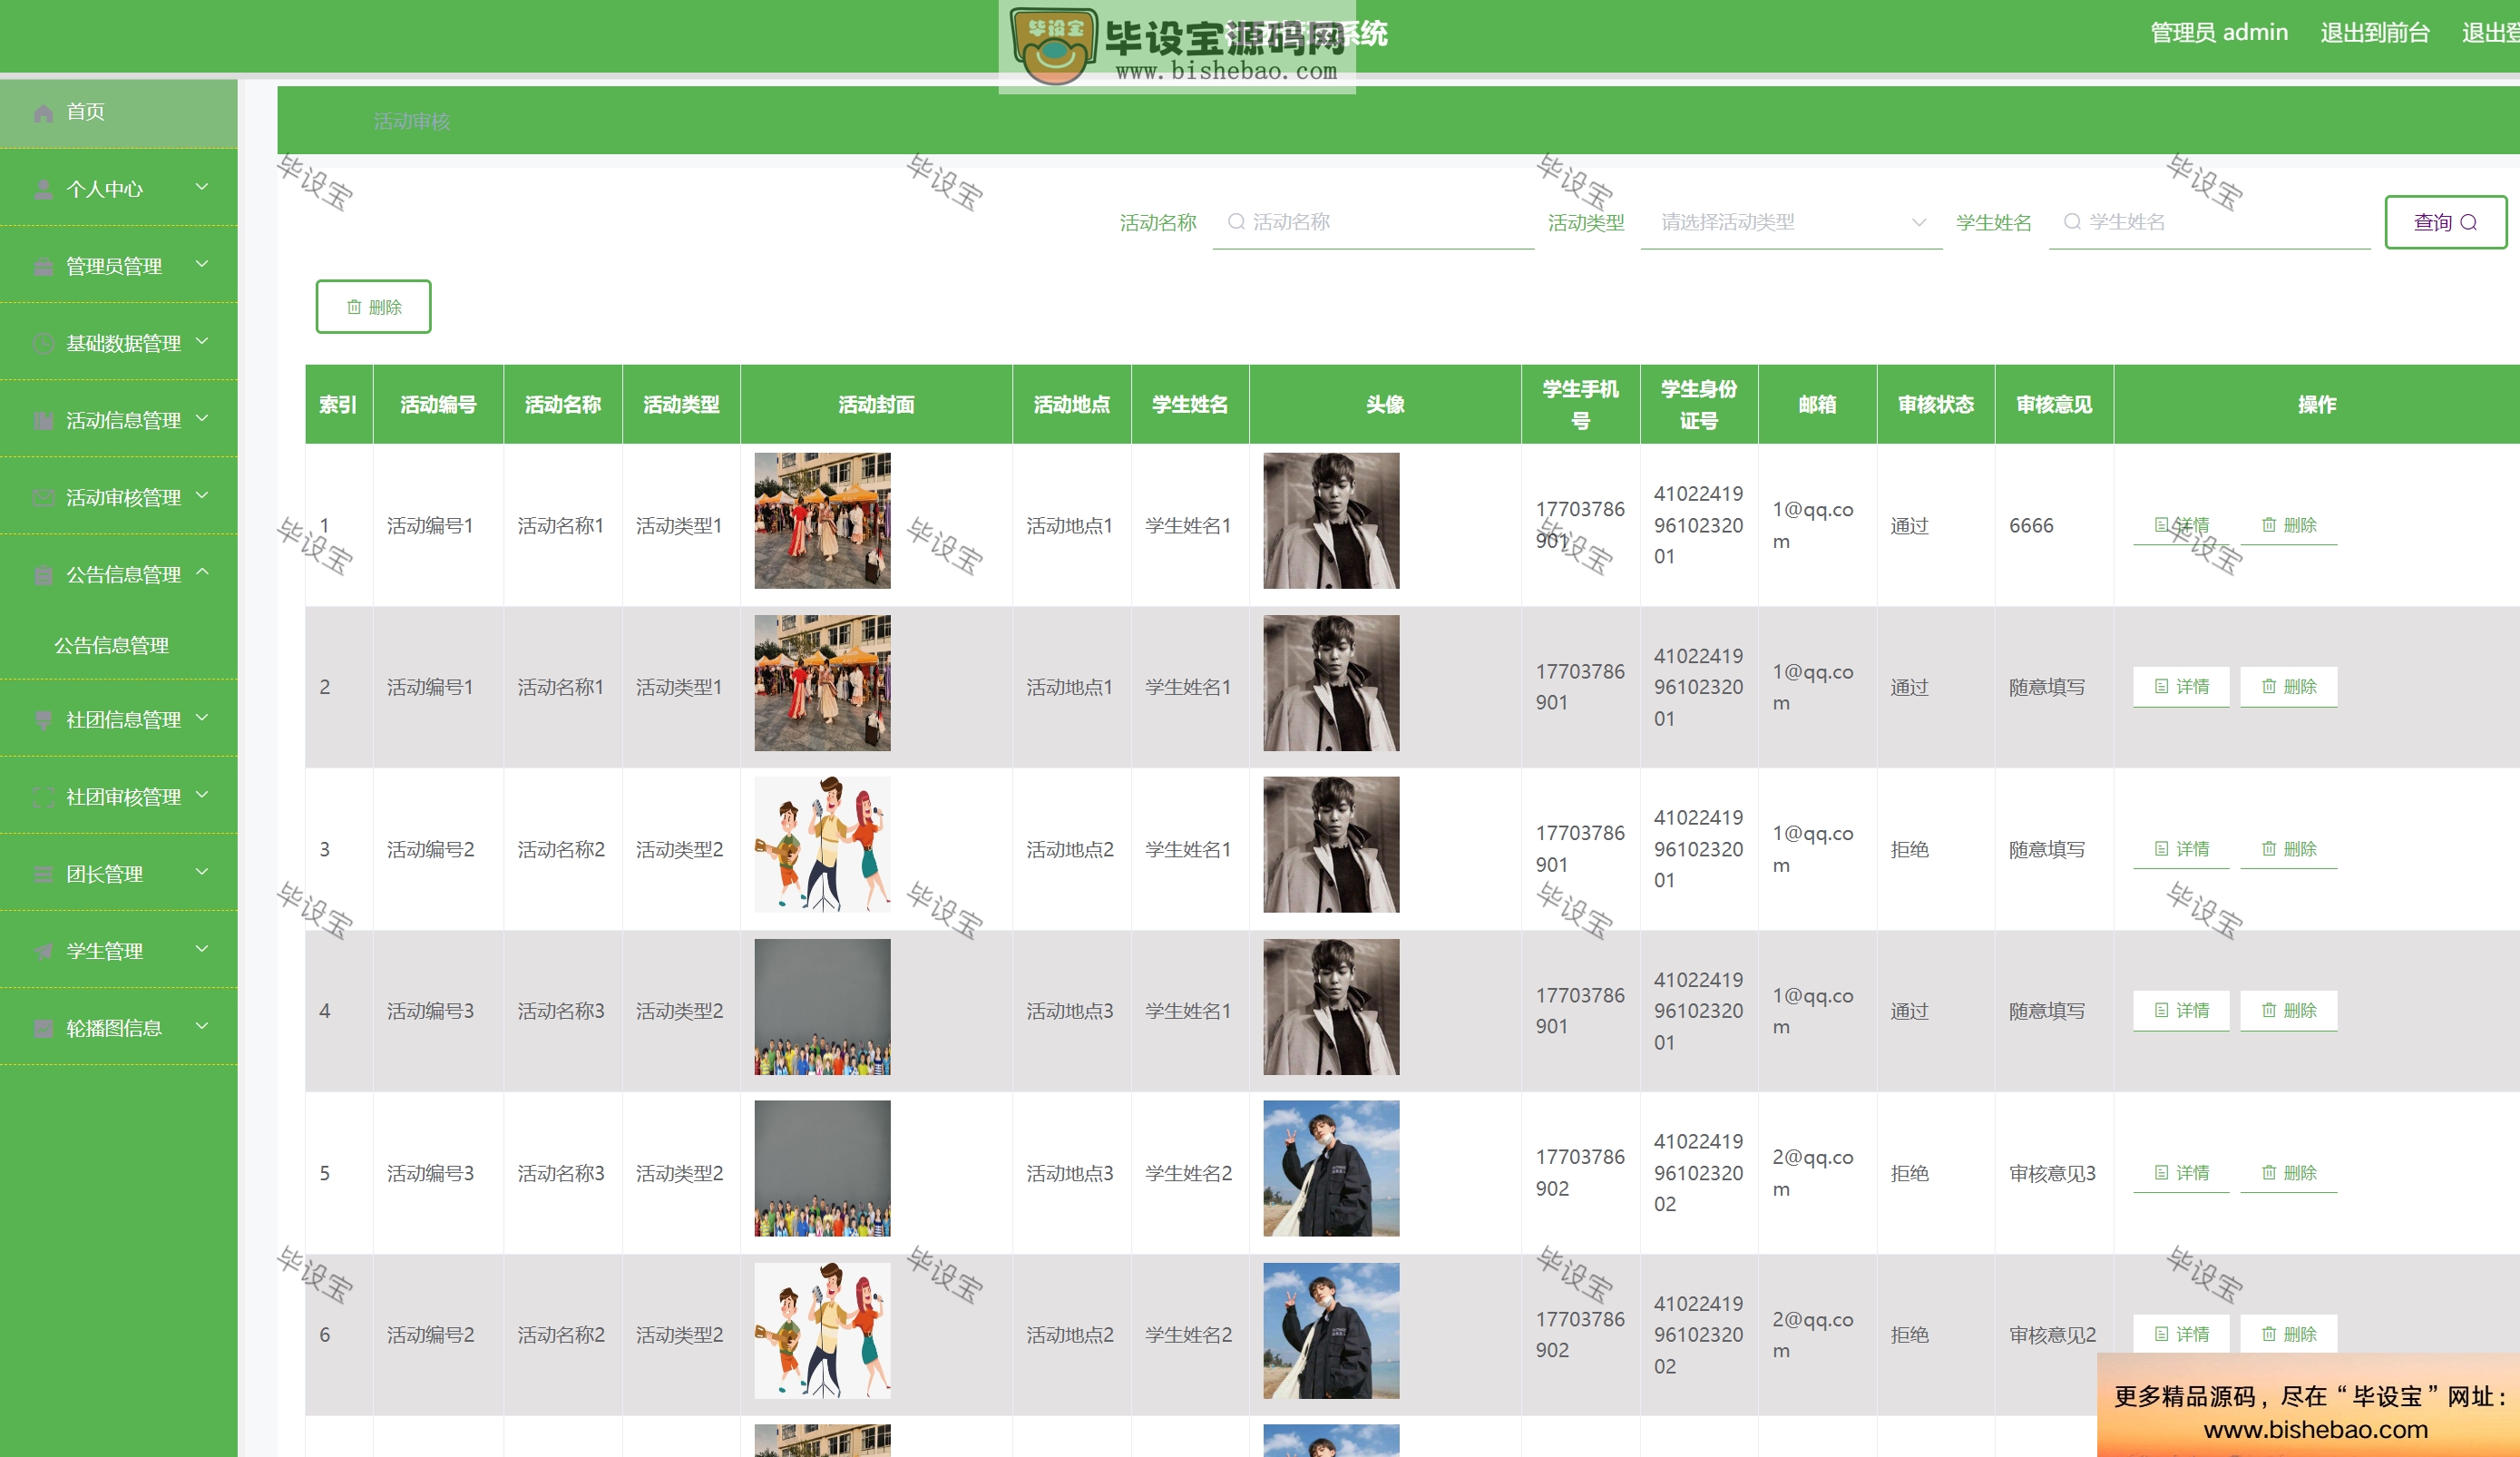Open 详情 for row 6
The width and height of the screenshot is (2520, 1457).
click(x=2181, y=1335)
